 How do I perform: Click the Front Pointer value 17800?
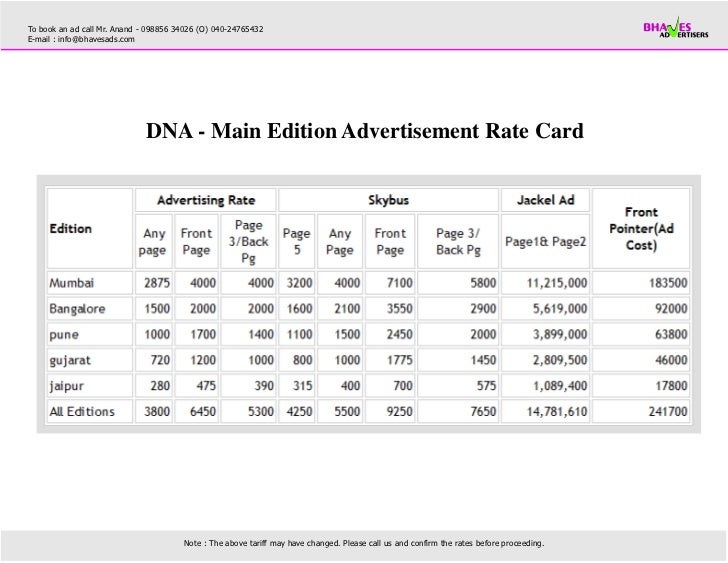[671, 386]
